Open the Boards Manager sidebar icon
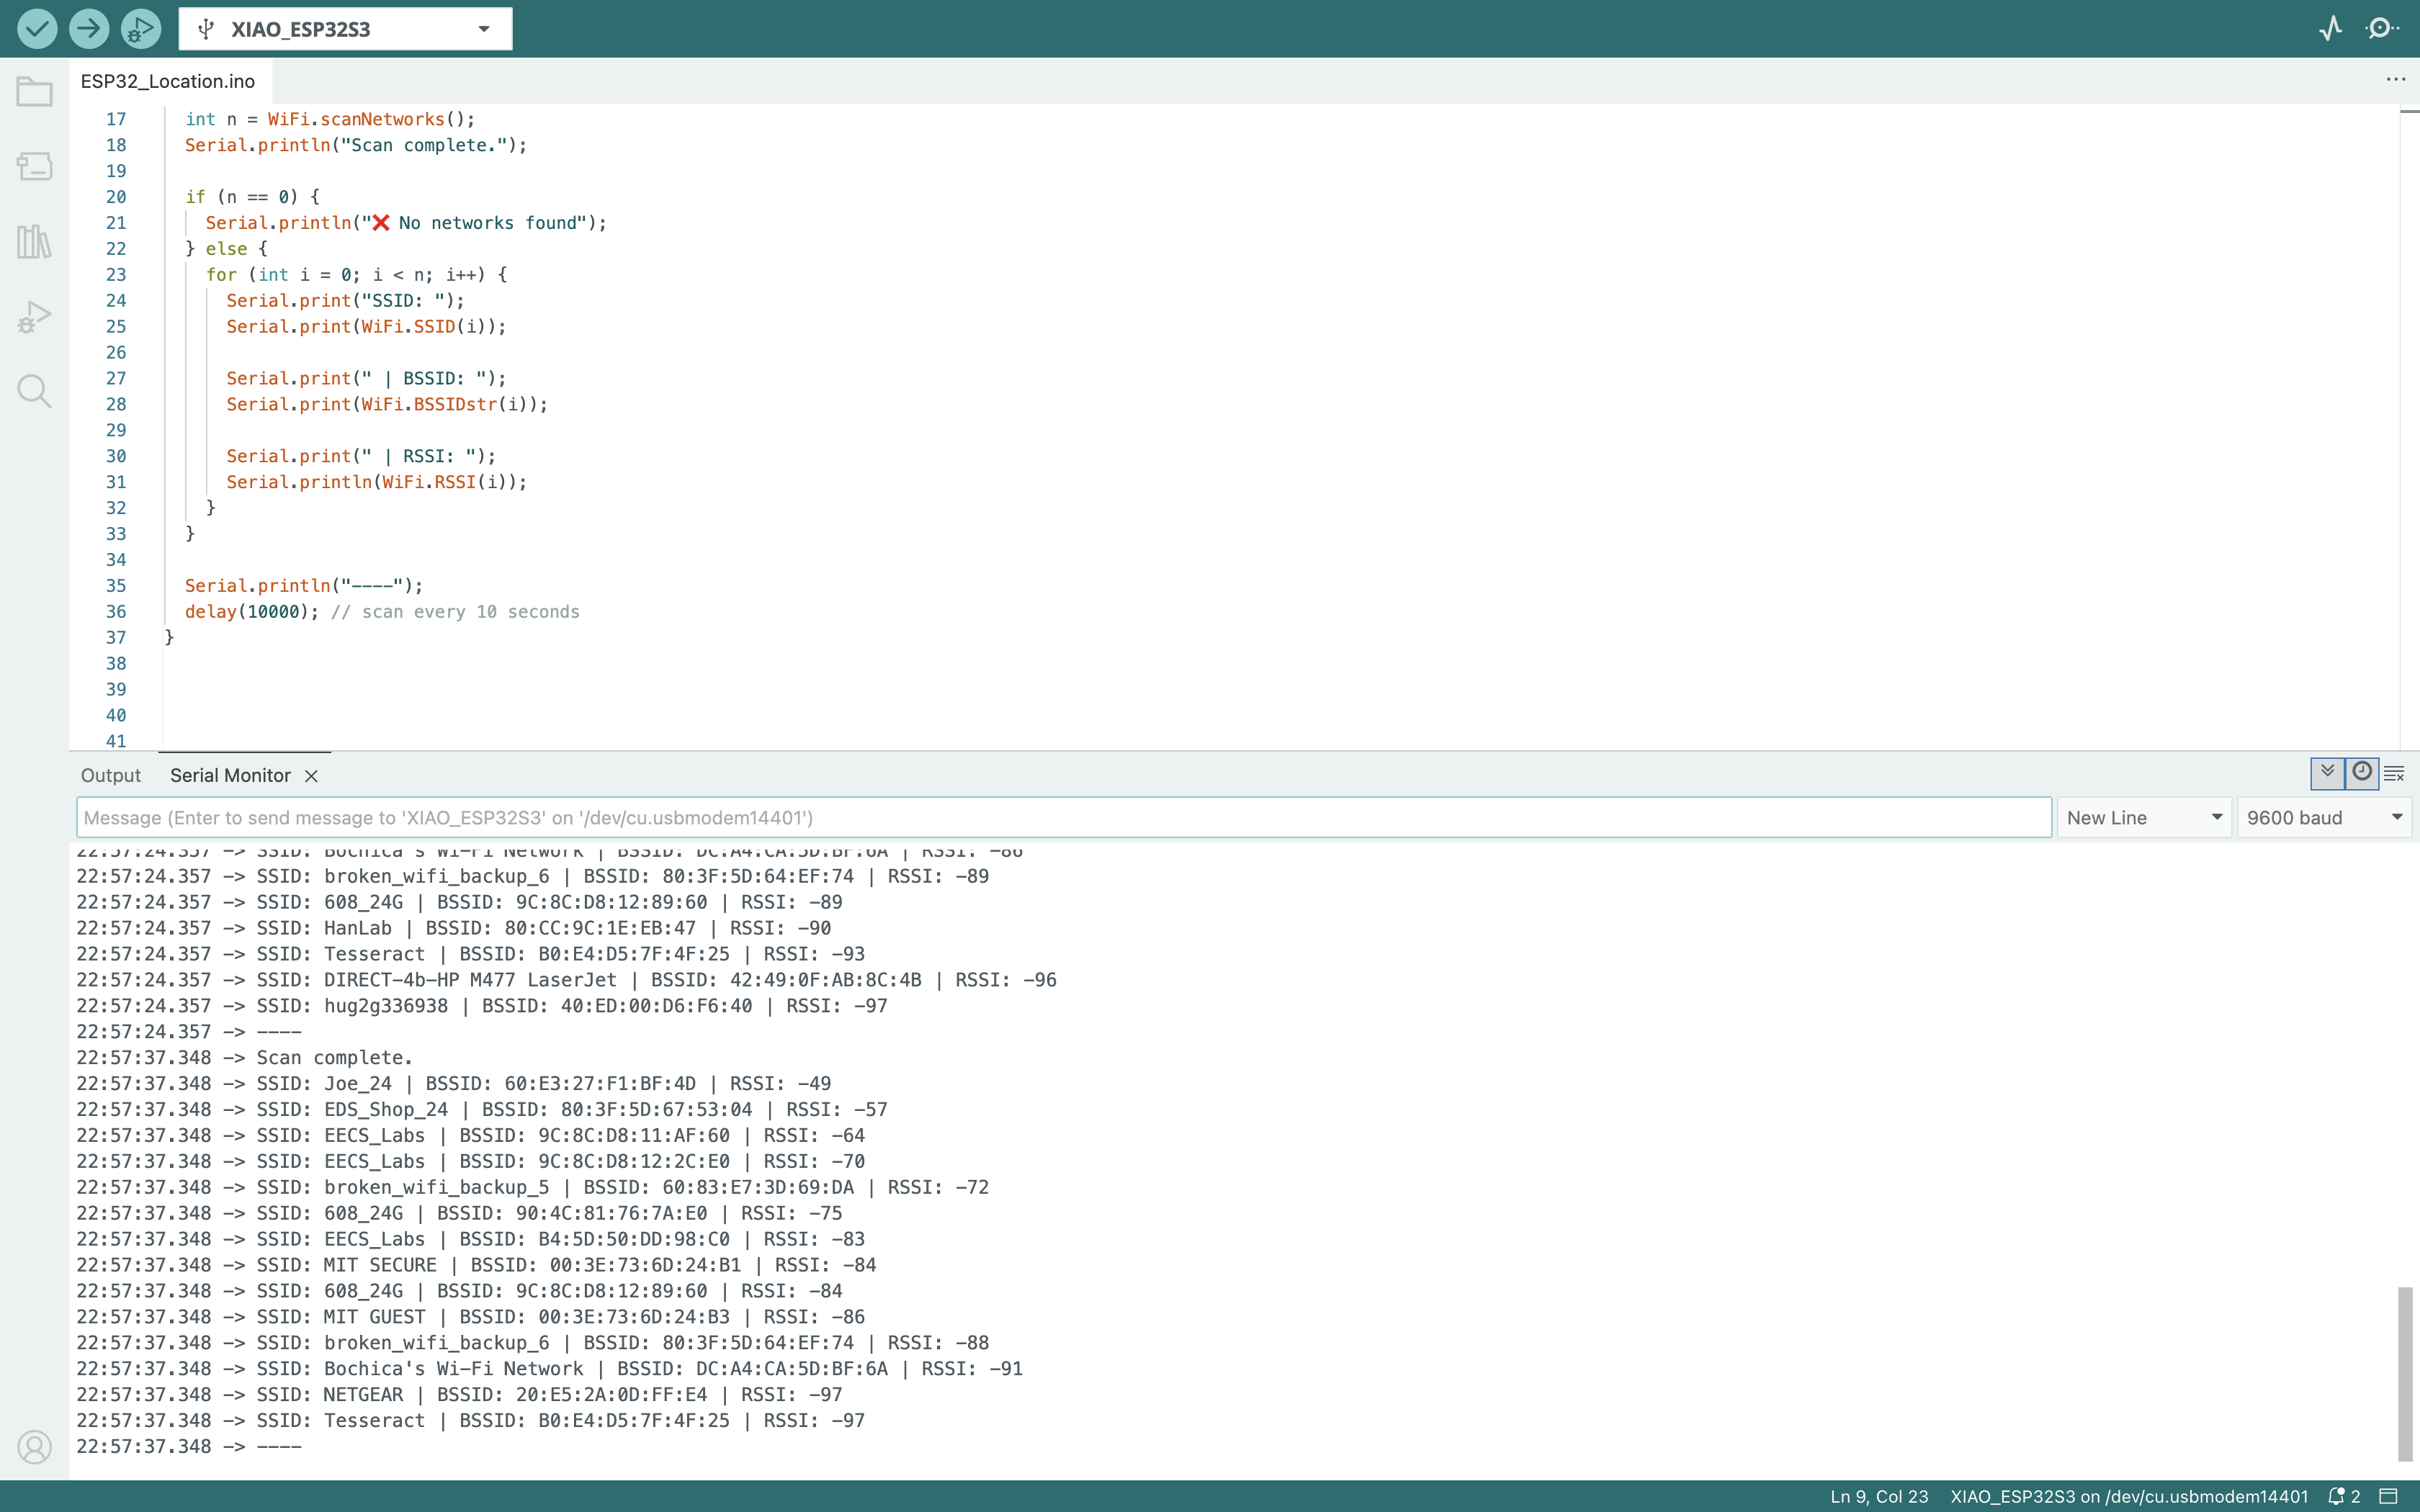Viewport: 2420px width, 1512px height. pos(34,166)
